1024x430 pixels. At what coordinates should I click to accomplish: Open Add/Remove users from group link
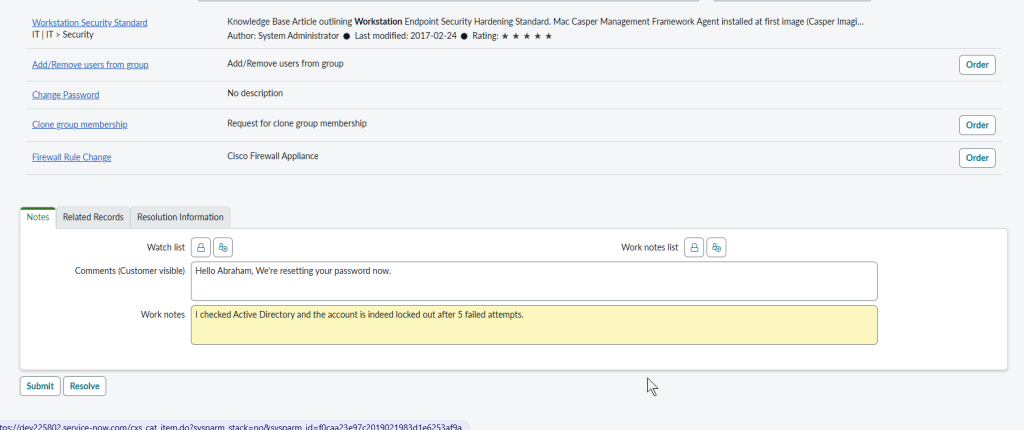(90, 65)
